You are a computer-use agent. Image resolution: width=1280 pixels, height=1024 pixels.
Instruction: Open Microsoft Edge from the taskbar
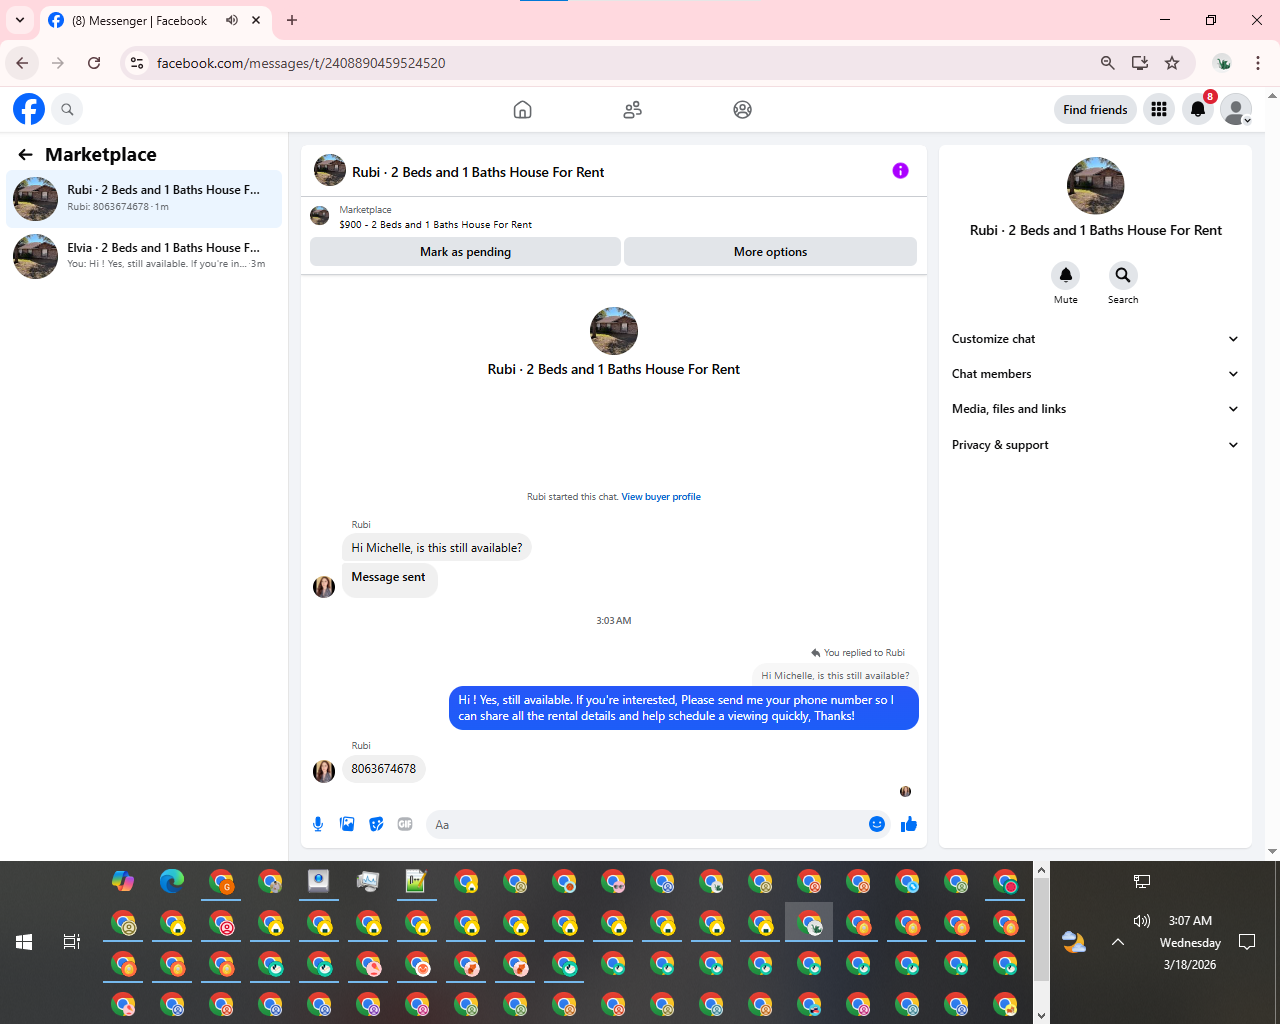point(172,881)
